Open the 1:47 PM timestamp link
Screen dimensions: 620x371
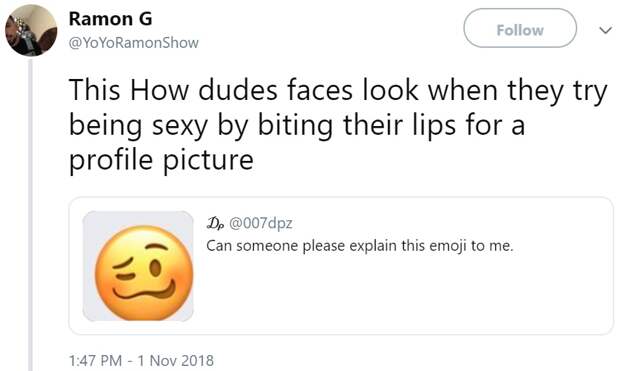point(95,361)
